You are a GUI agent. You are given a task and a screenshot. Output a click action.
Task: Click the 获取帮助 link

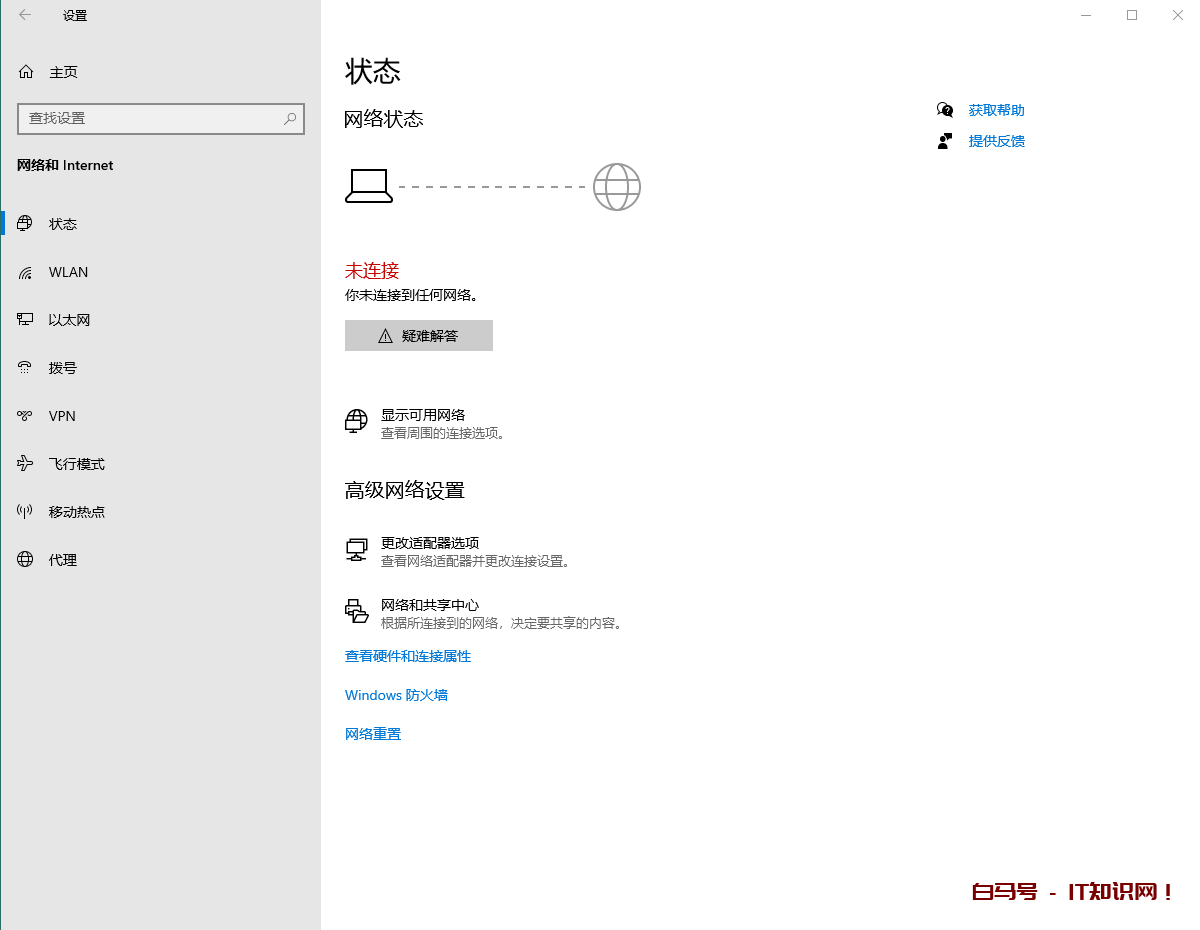click(x=996, y=110)
